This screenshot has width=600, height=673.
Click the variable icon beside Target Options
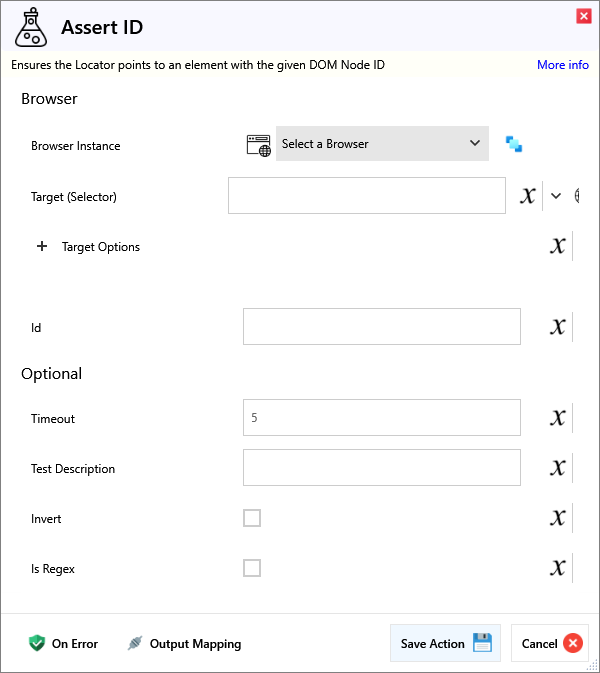point(558,246)
